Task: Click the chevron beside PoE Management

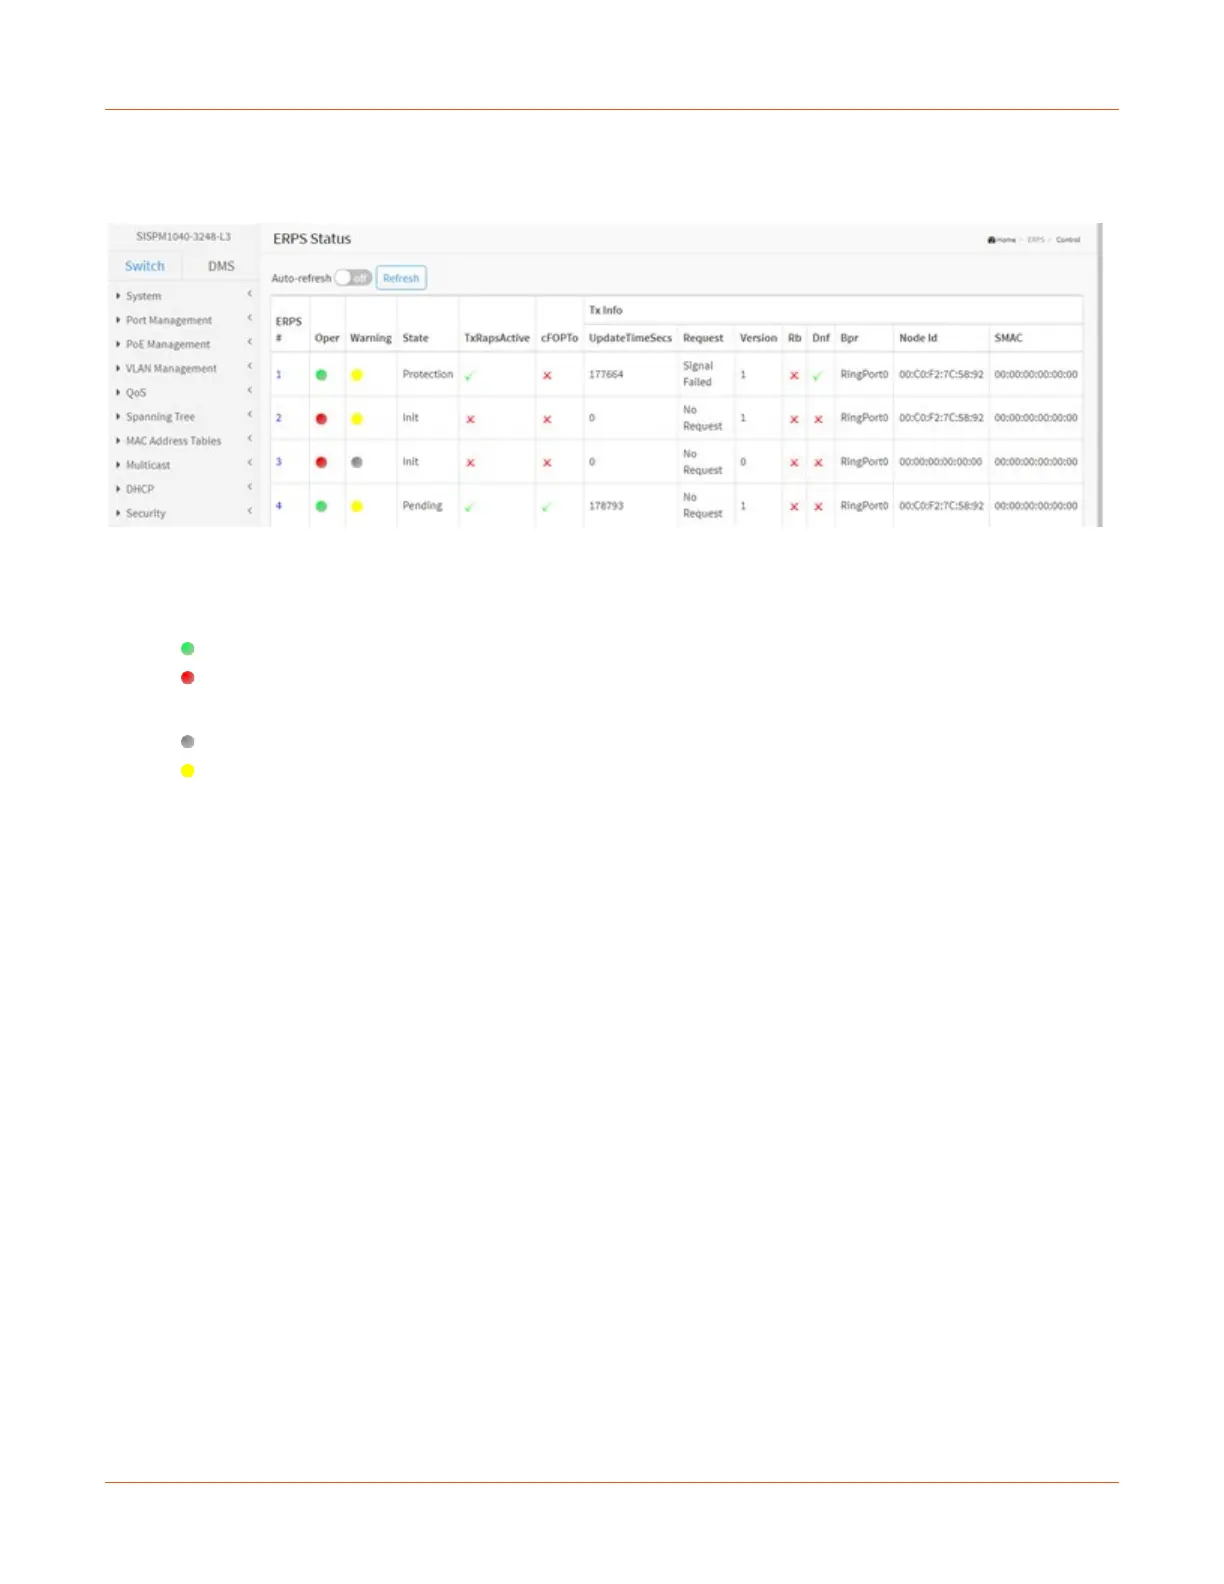Action: tap(249, 342)
